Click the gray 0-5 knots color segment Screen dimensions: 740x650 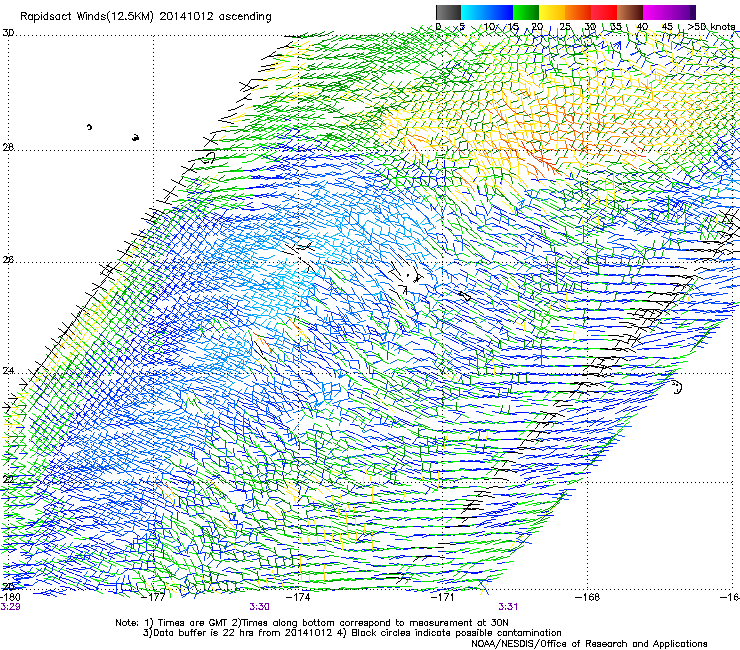coord(448,12)
